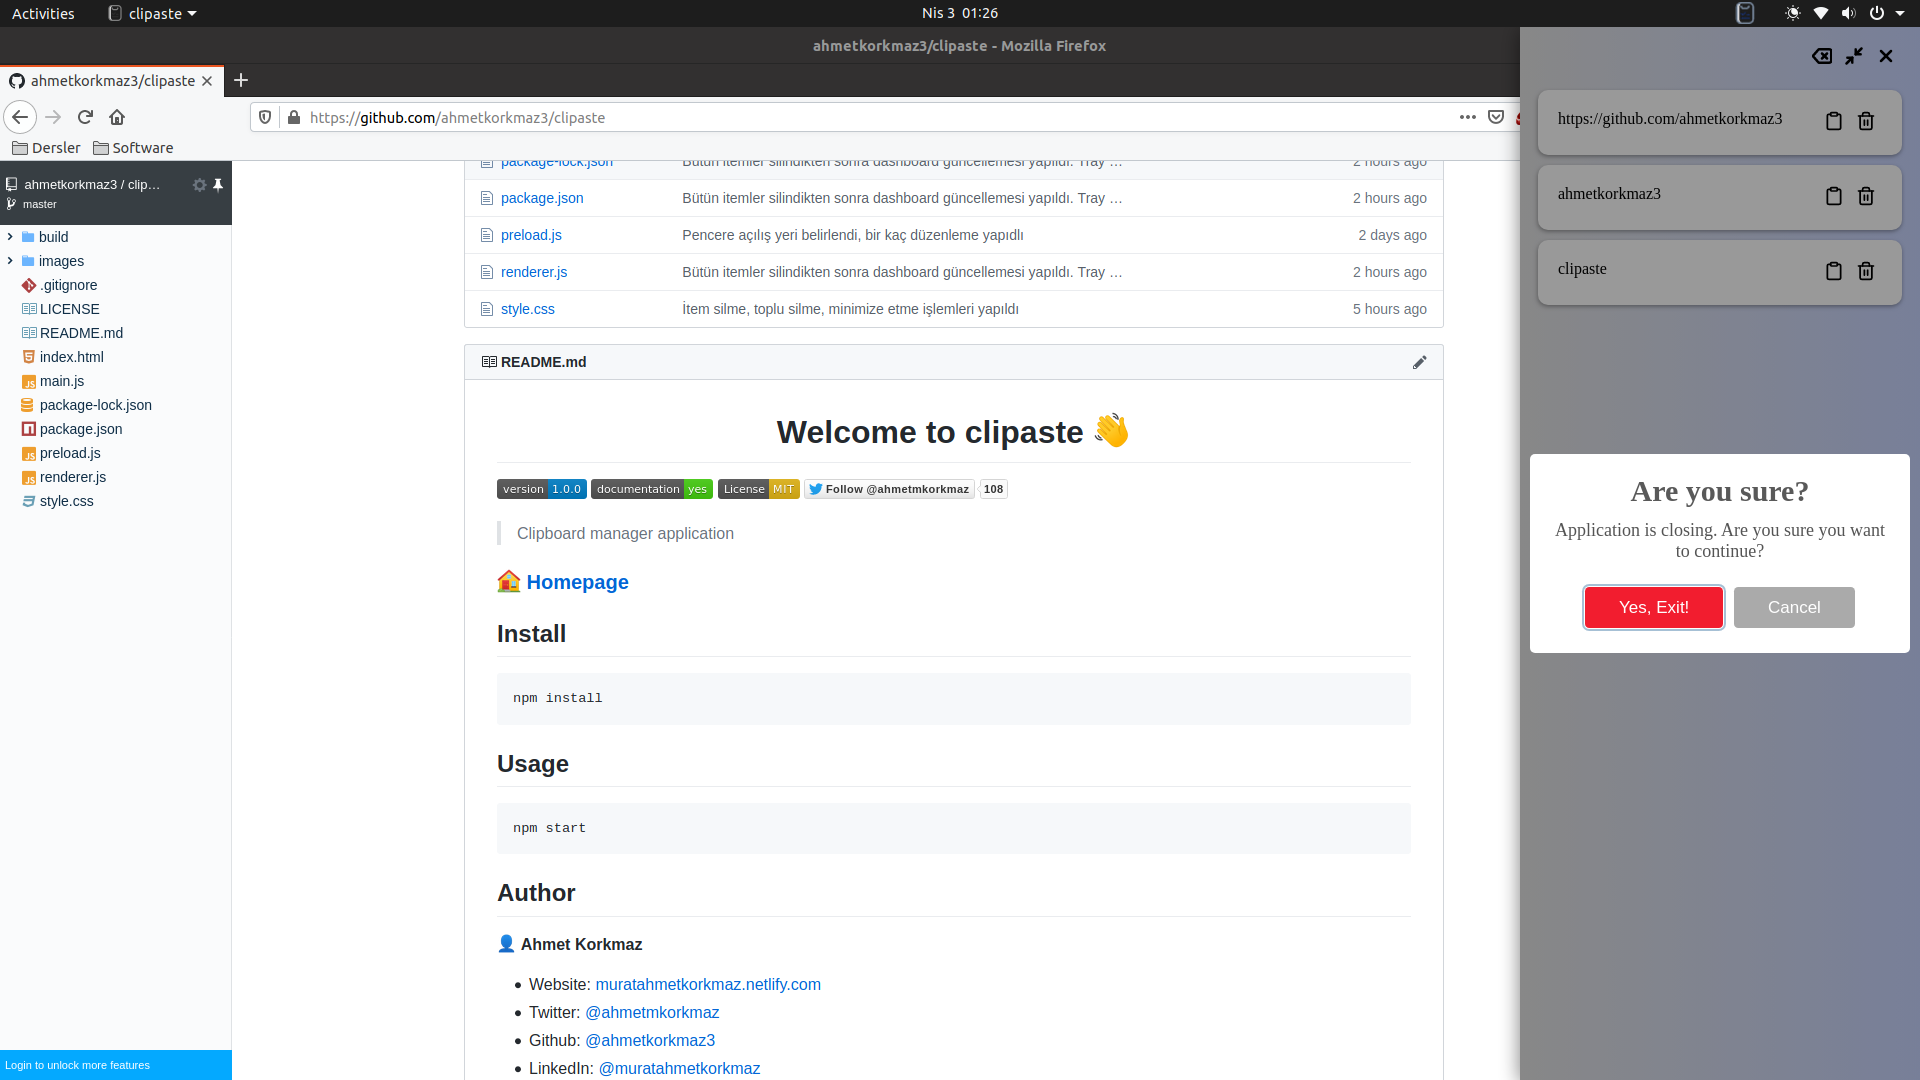Click the documentation yes badge

[652, 489]
